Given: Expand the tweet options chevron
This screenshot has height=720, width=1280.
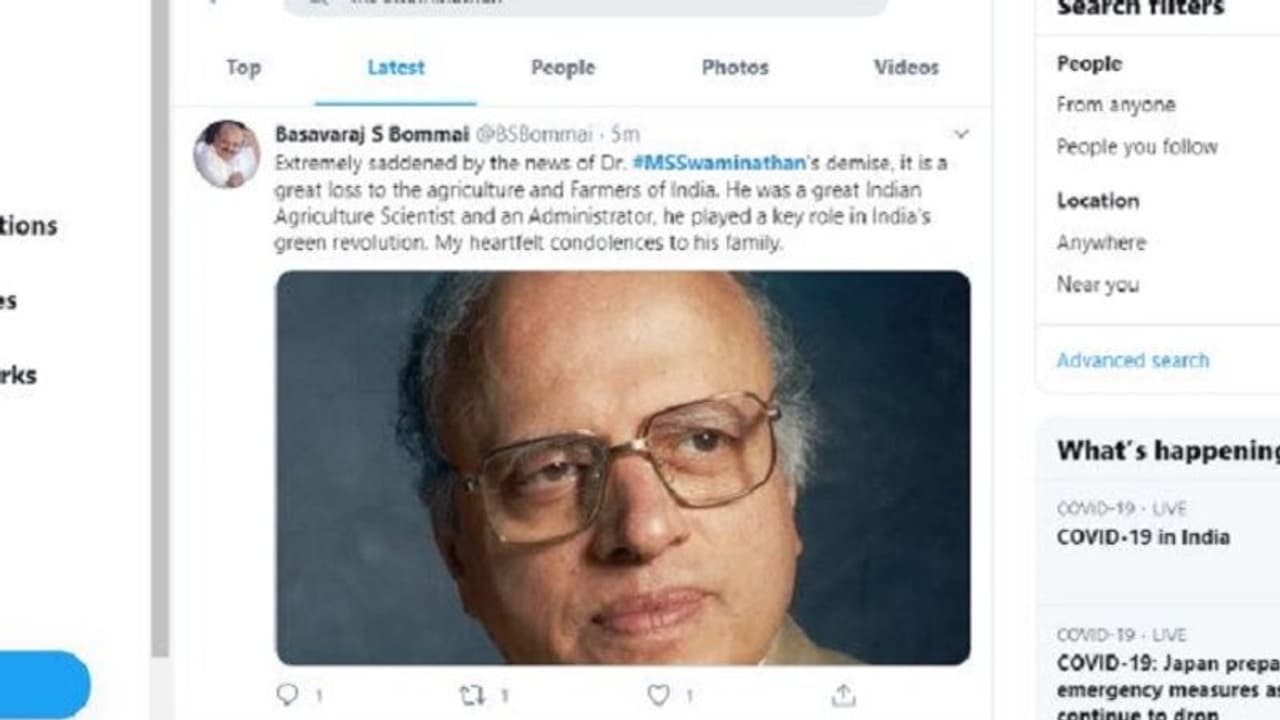Looking at the screenshot, I should point(961,134).
